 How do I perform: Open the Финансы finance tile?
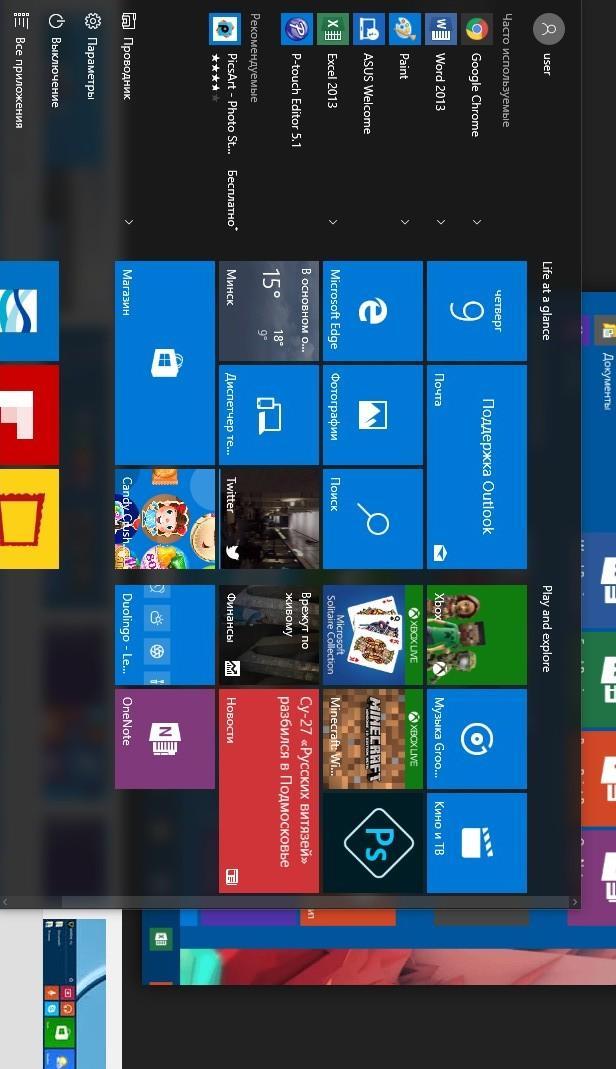click(x=268, y=635)
